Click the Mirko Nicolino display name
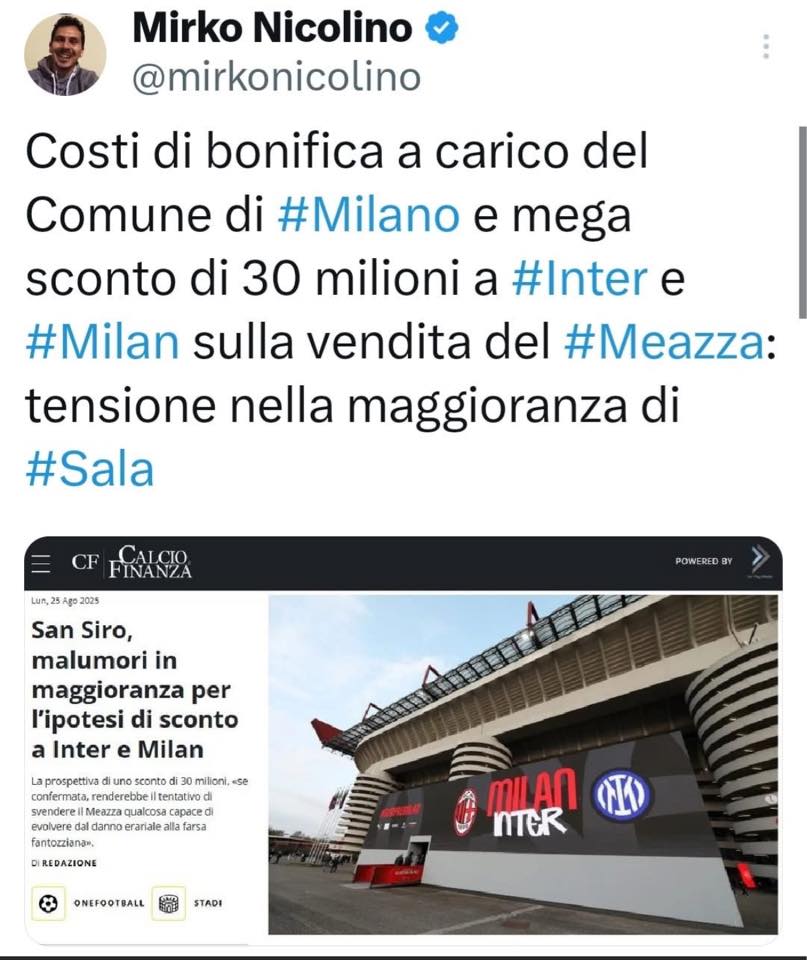The width and height of the screenshot is (807, 960). pos(272,28)
